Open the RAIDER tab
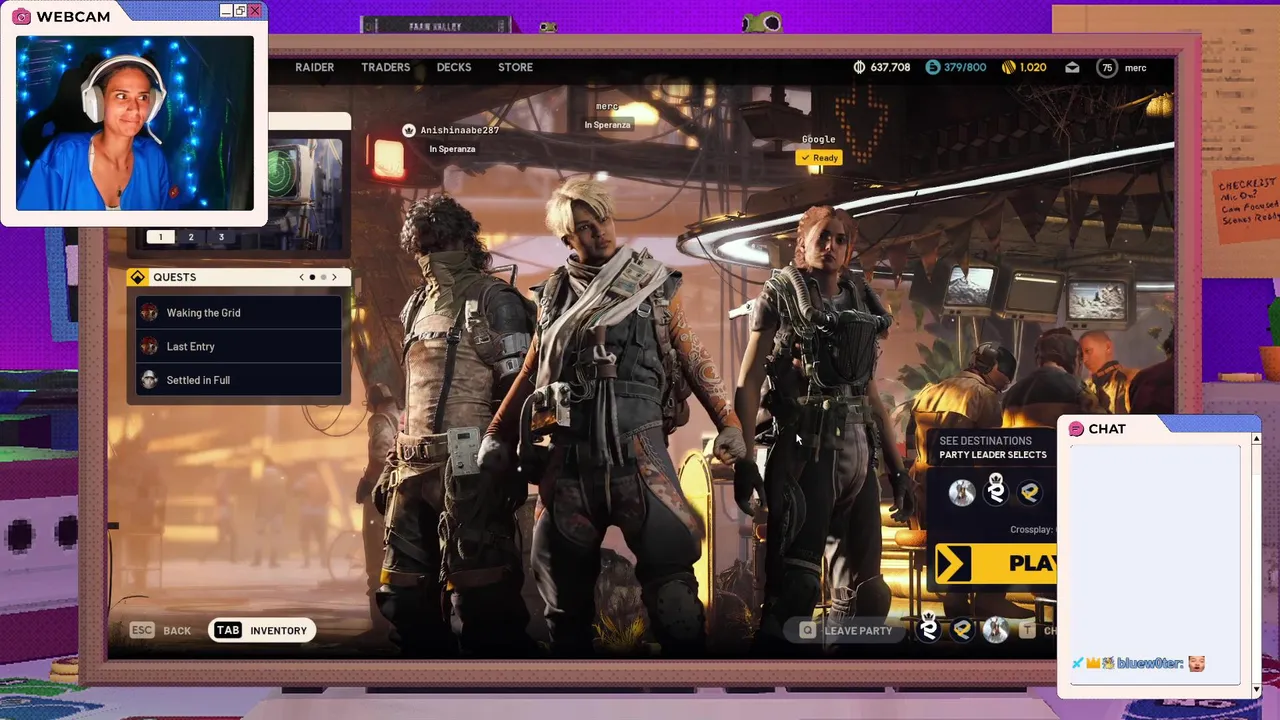 point(314,67)
